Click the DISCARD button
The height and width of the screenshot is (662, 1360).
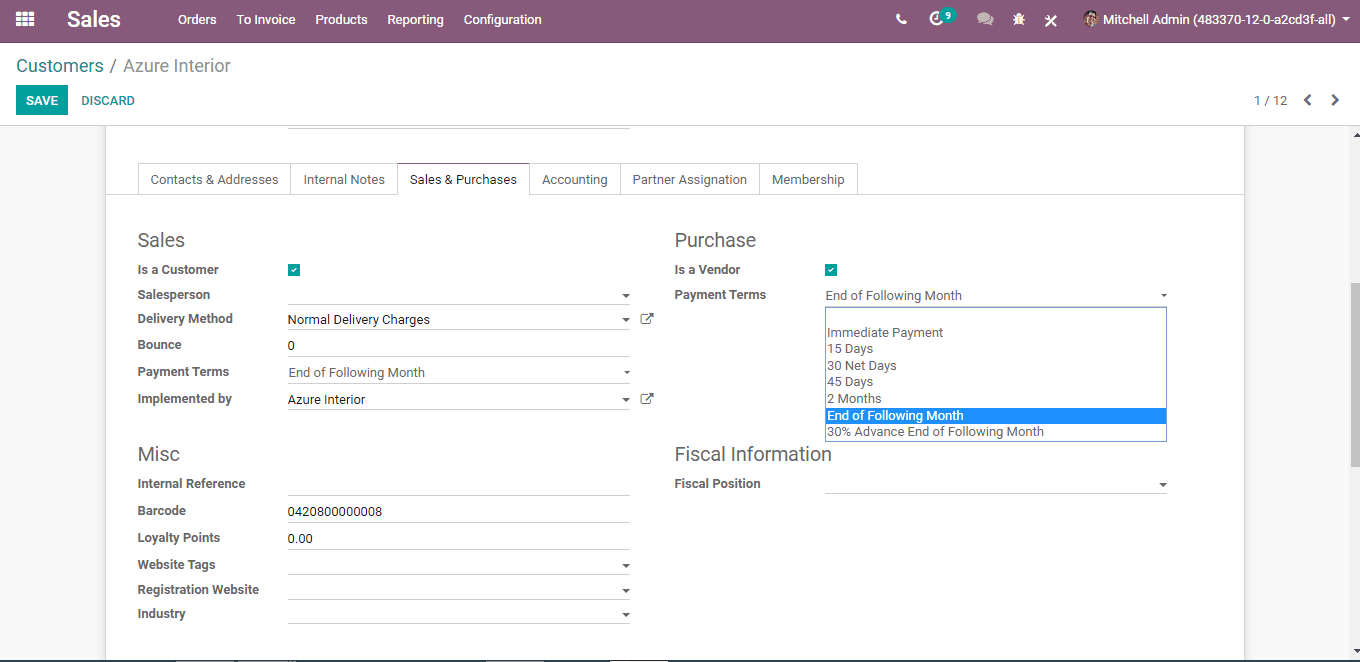[x=108, y=100]
